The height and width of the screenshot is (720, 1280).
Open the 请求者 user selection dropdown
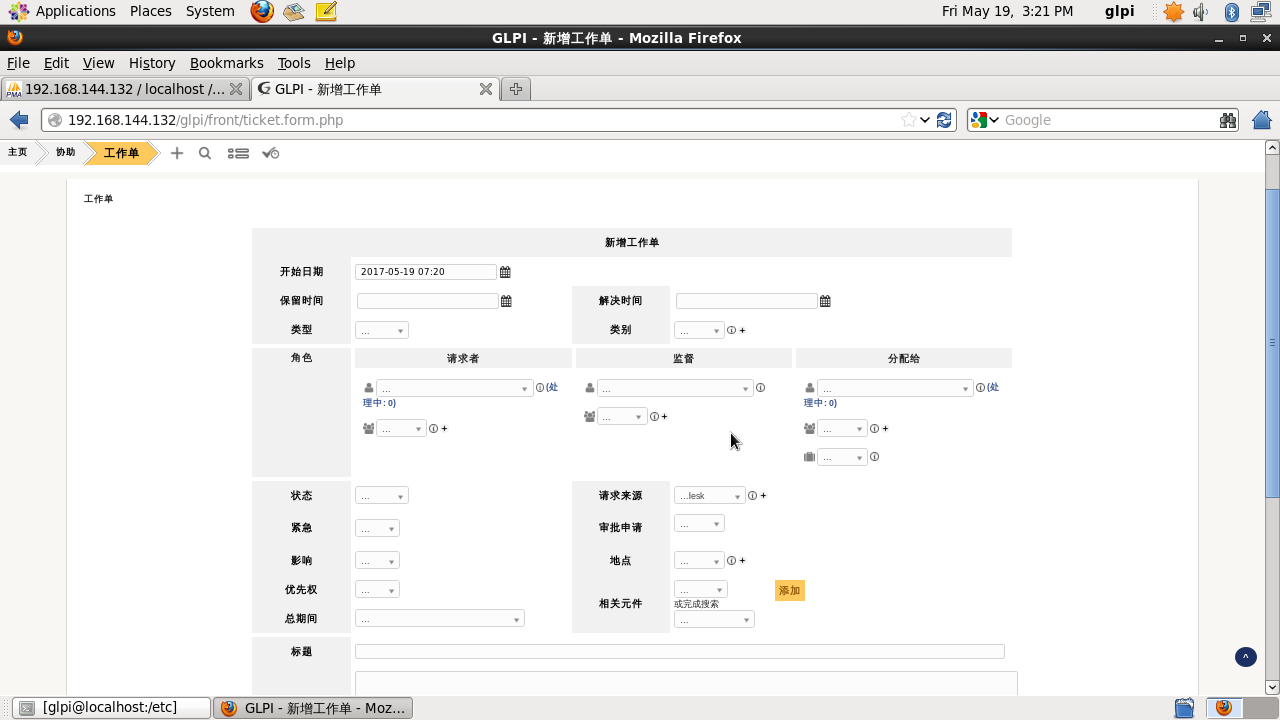454,388
